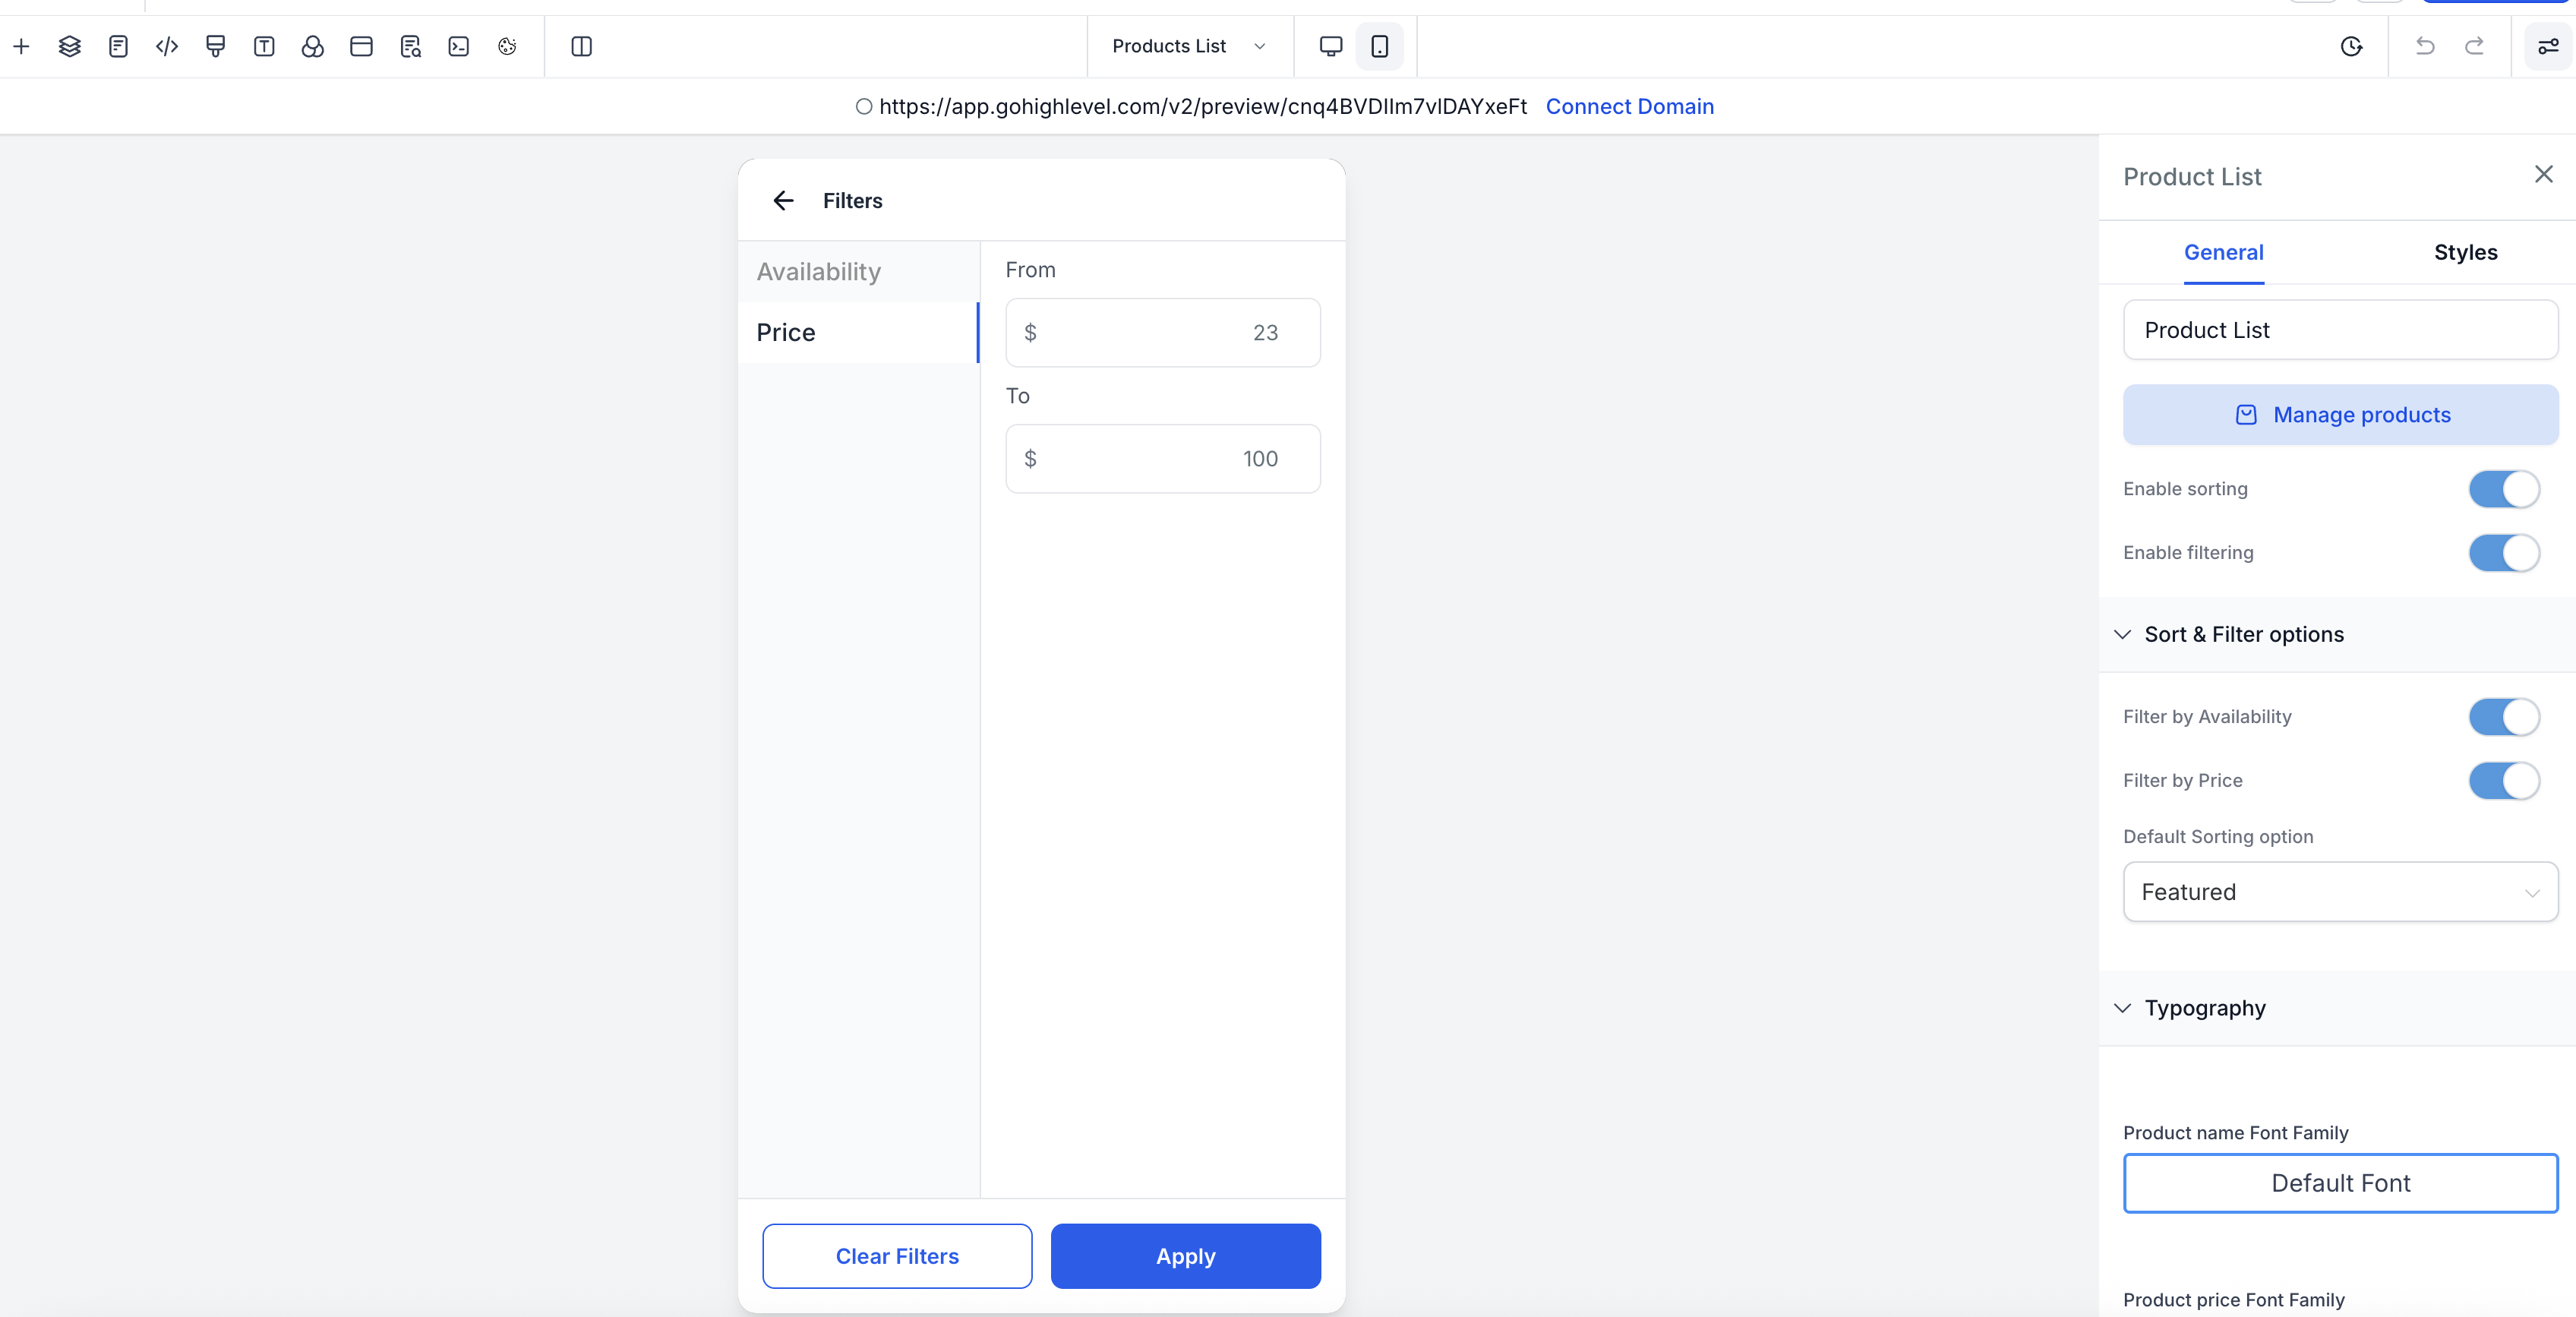Image resolution: width=2576 pixels, height=1317 pixels.
Task: Open the Default Sorting option dropdown
Action: tap(2340, 892)
